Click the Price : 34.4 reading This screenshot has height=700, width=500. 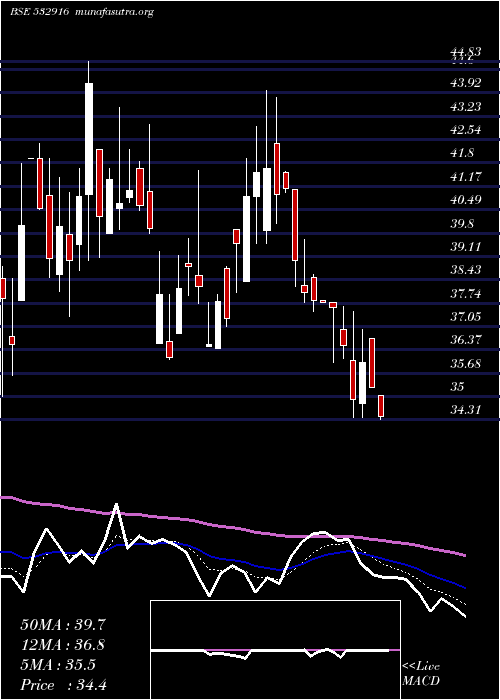[63, 684]
